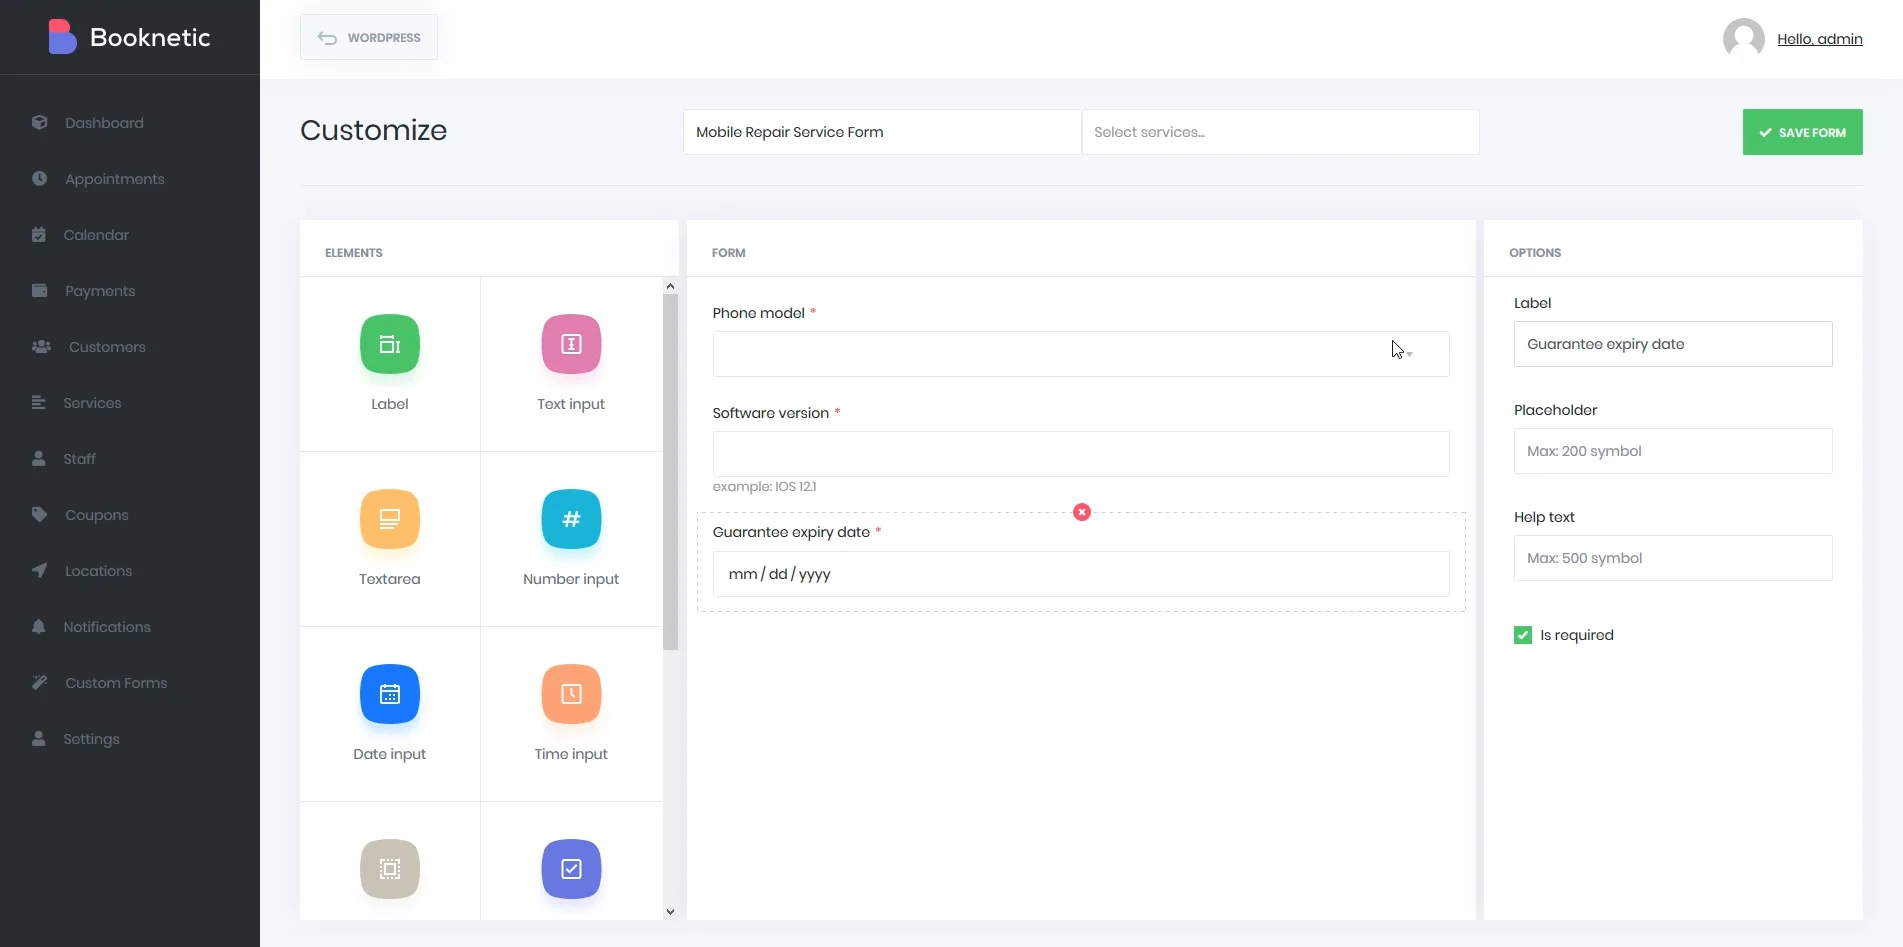Choose the Textarea element icon
Viewport: 1903px width, 947px height.
[389, 519]
